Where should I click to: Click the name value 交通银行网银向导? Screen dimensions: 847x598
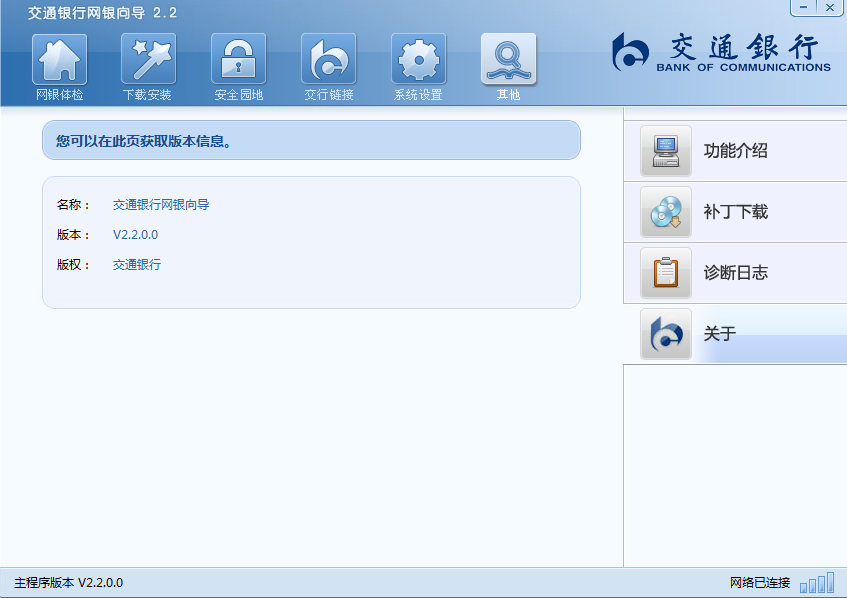161,205
